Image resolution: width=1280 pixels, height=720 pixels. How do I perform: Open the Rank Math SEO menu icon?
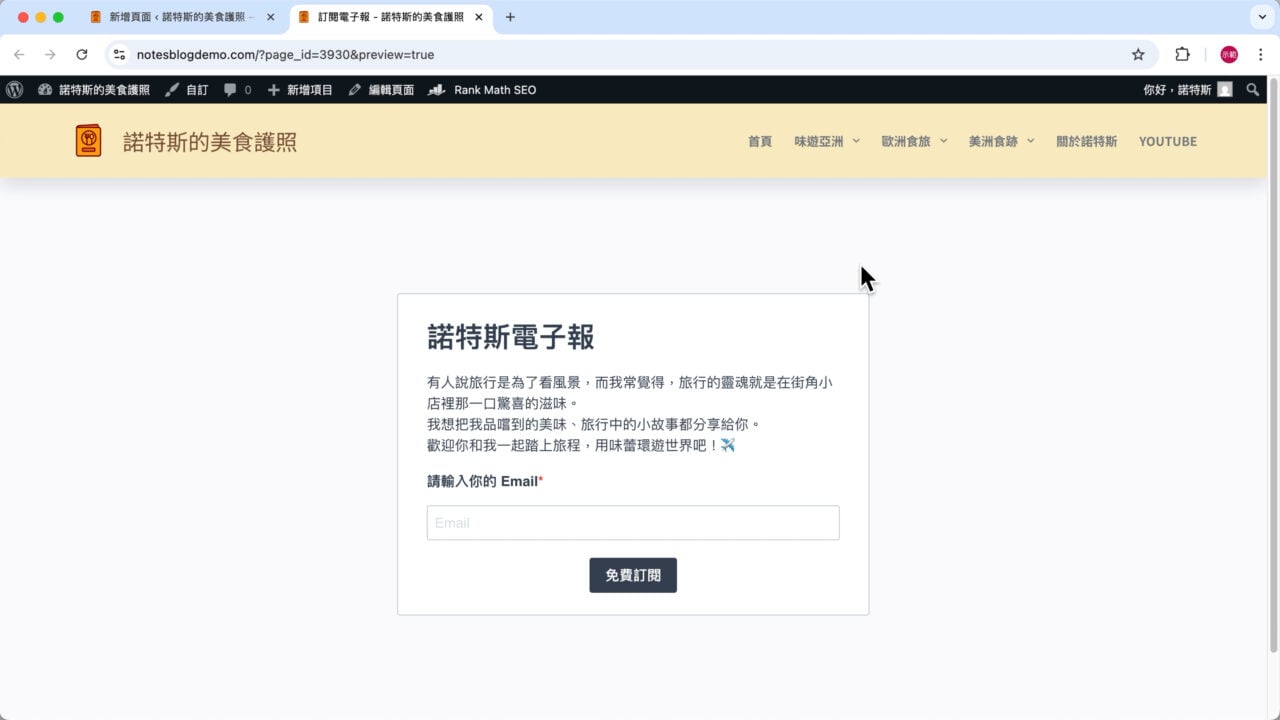pos(435,89)
